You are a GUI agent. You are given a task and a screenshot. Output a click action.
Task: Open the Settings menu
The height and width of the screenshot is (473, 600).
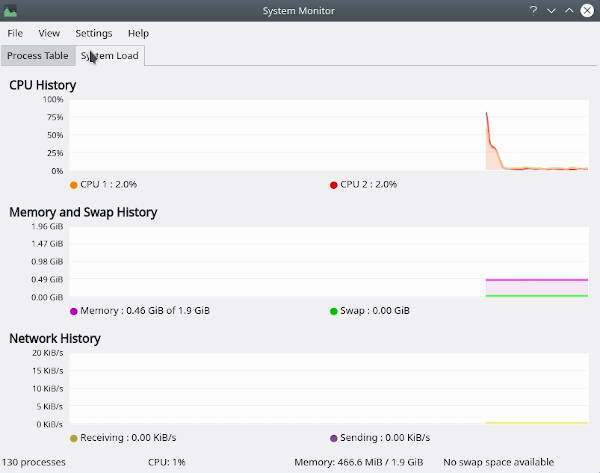(94, 33)
